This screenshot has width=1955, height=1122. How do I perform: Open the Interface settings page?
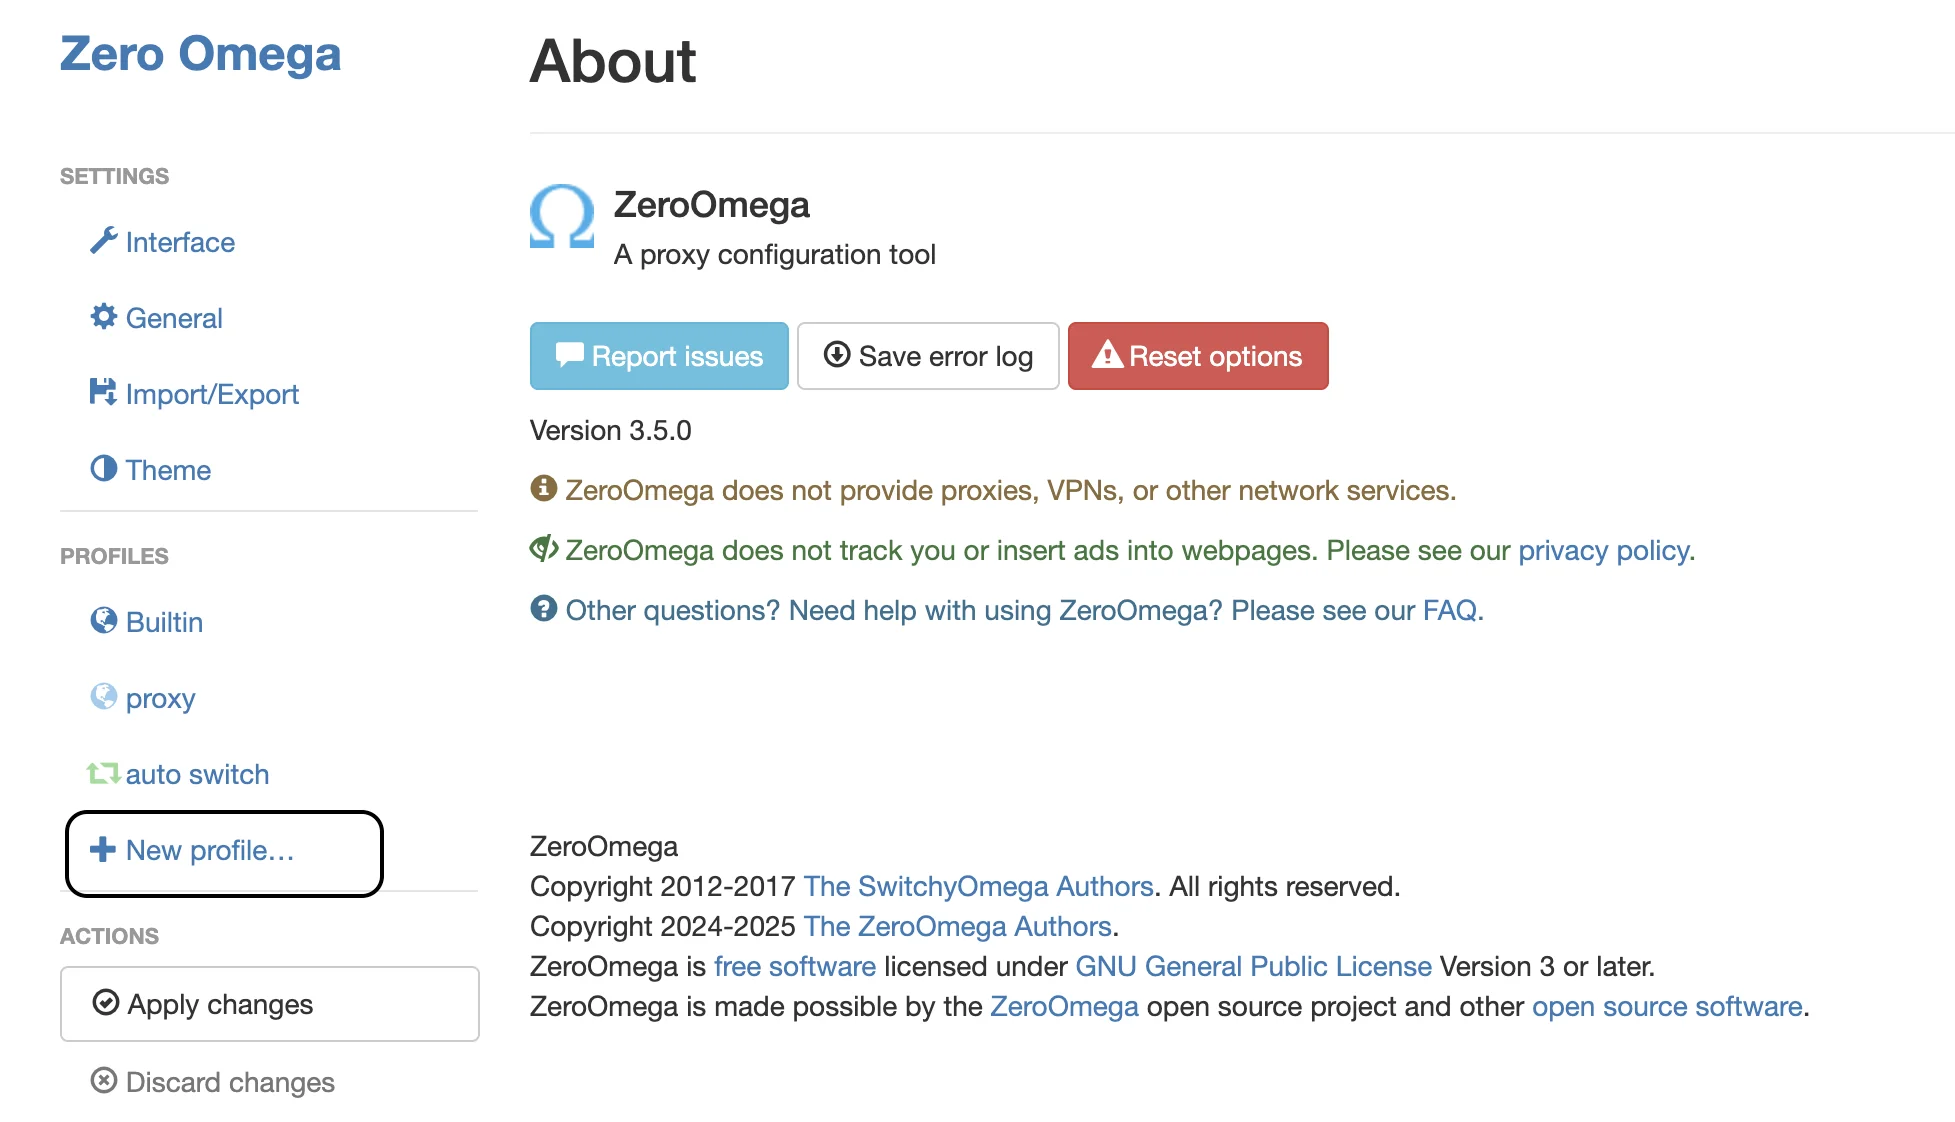(180, 242)
